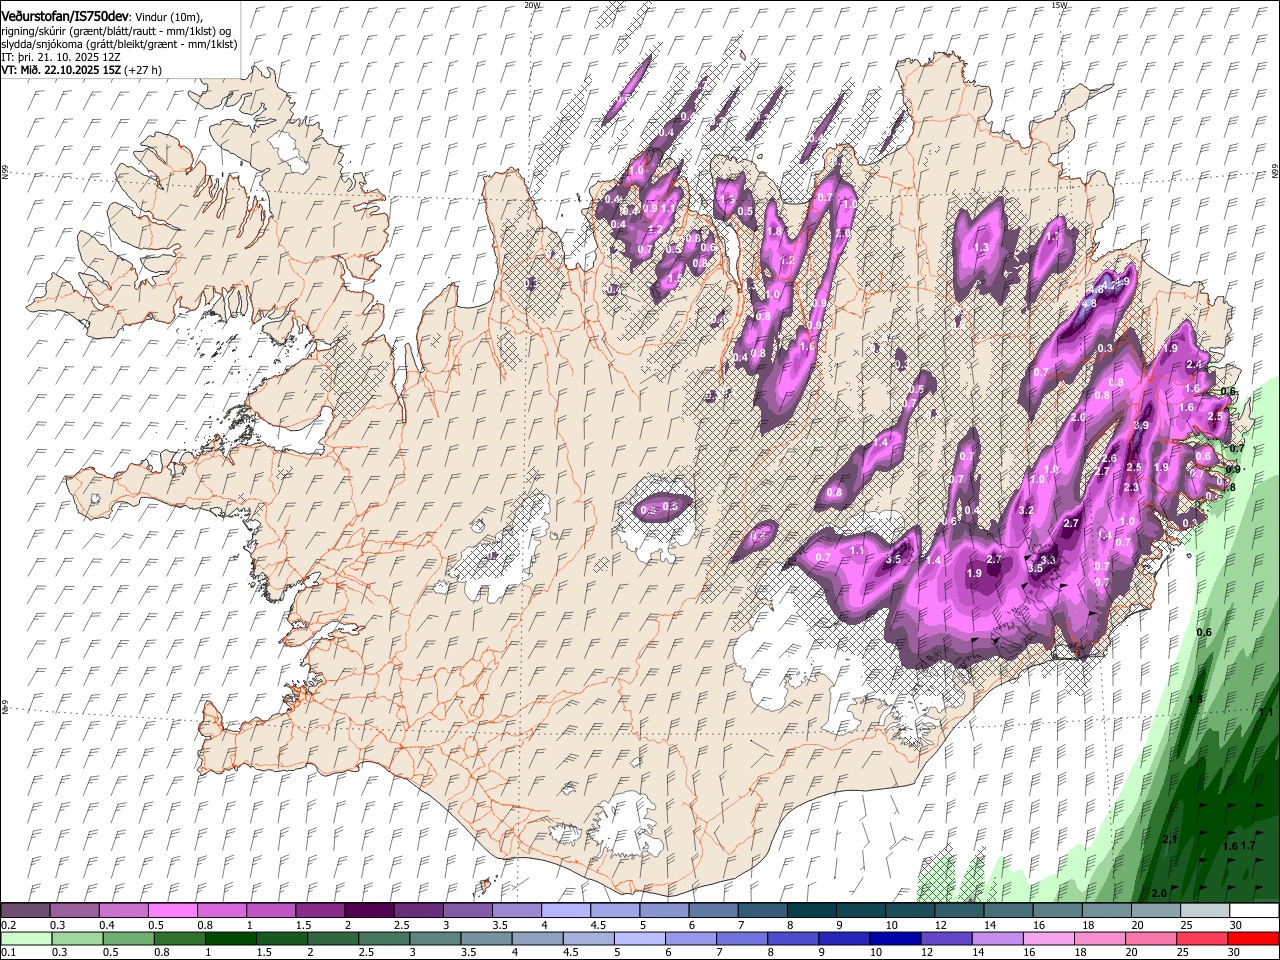Click the '0.4' label in the upper legend row
Screen dimensions: 1280x960
pyautogui.click(x=107, y=926)
